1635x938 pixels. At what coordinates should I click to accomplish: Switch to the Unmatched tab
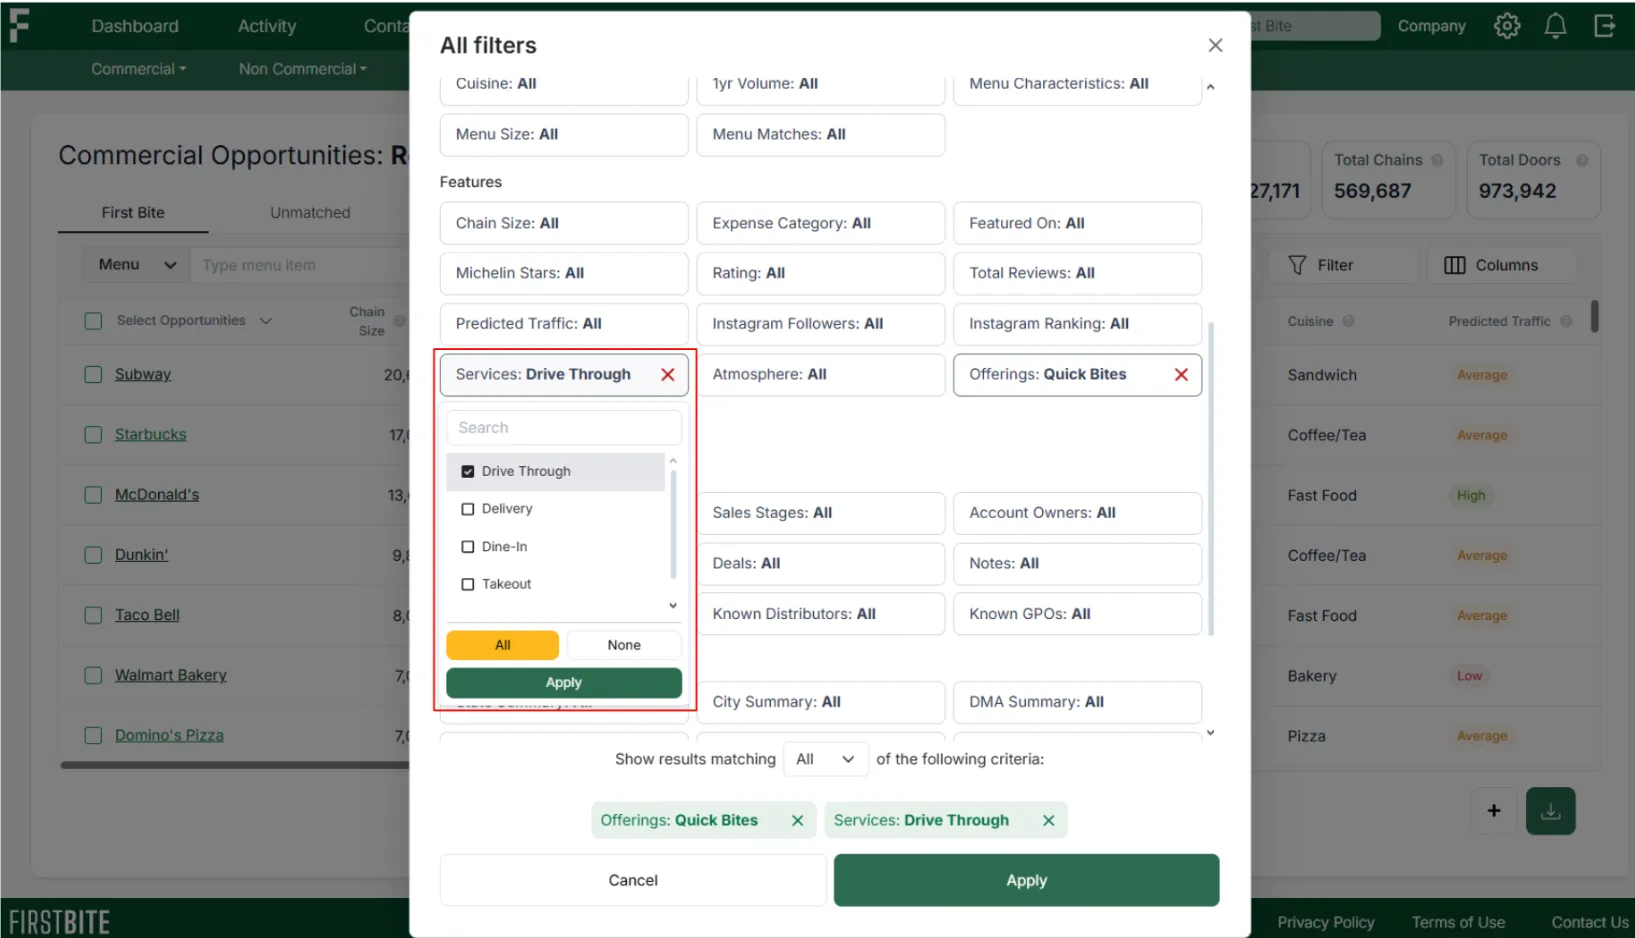click(x=310, y=213)
